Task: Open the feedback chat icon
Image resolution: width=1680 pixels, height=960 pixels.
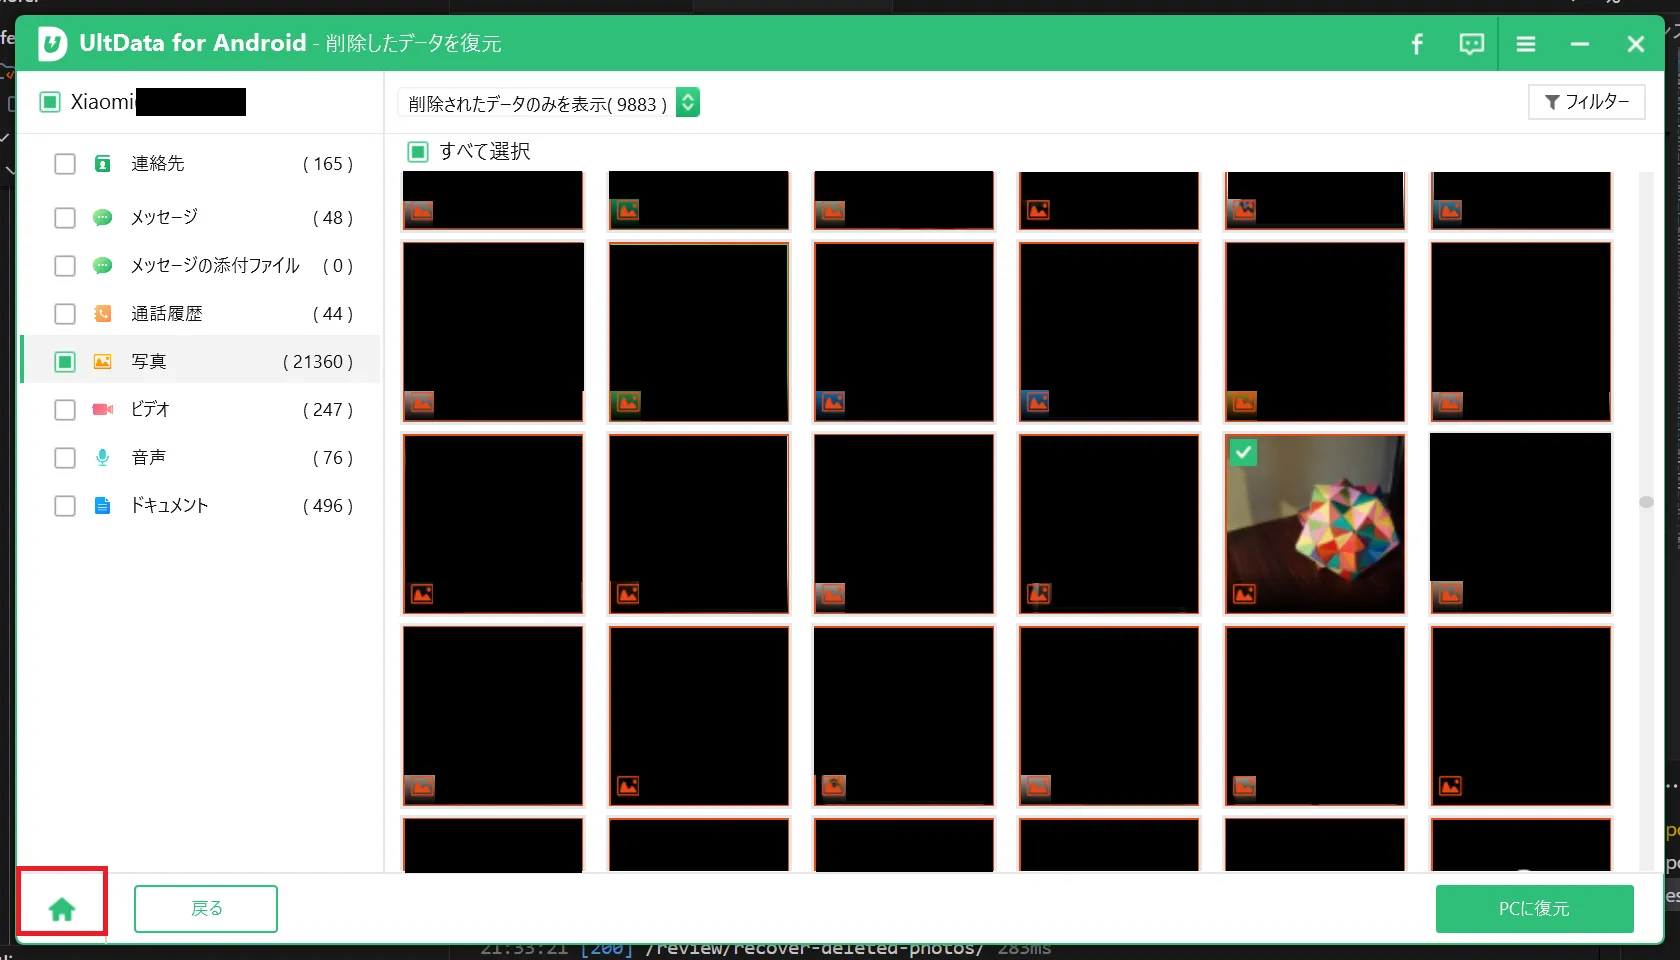Action: (1471, 44)
